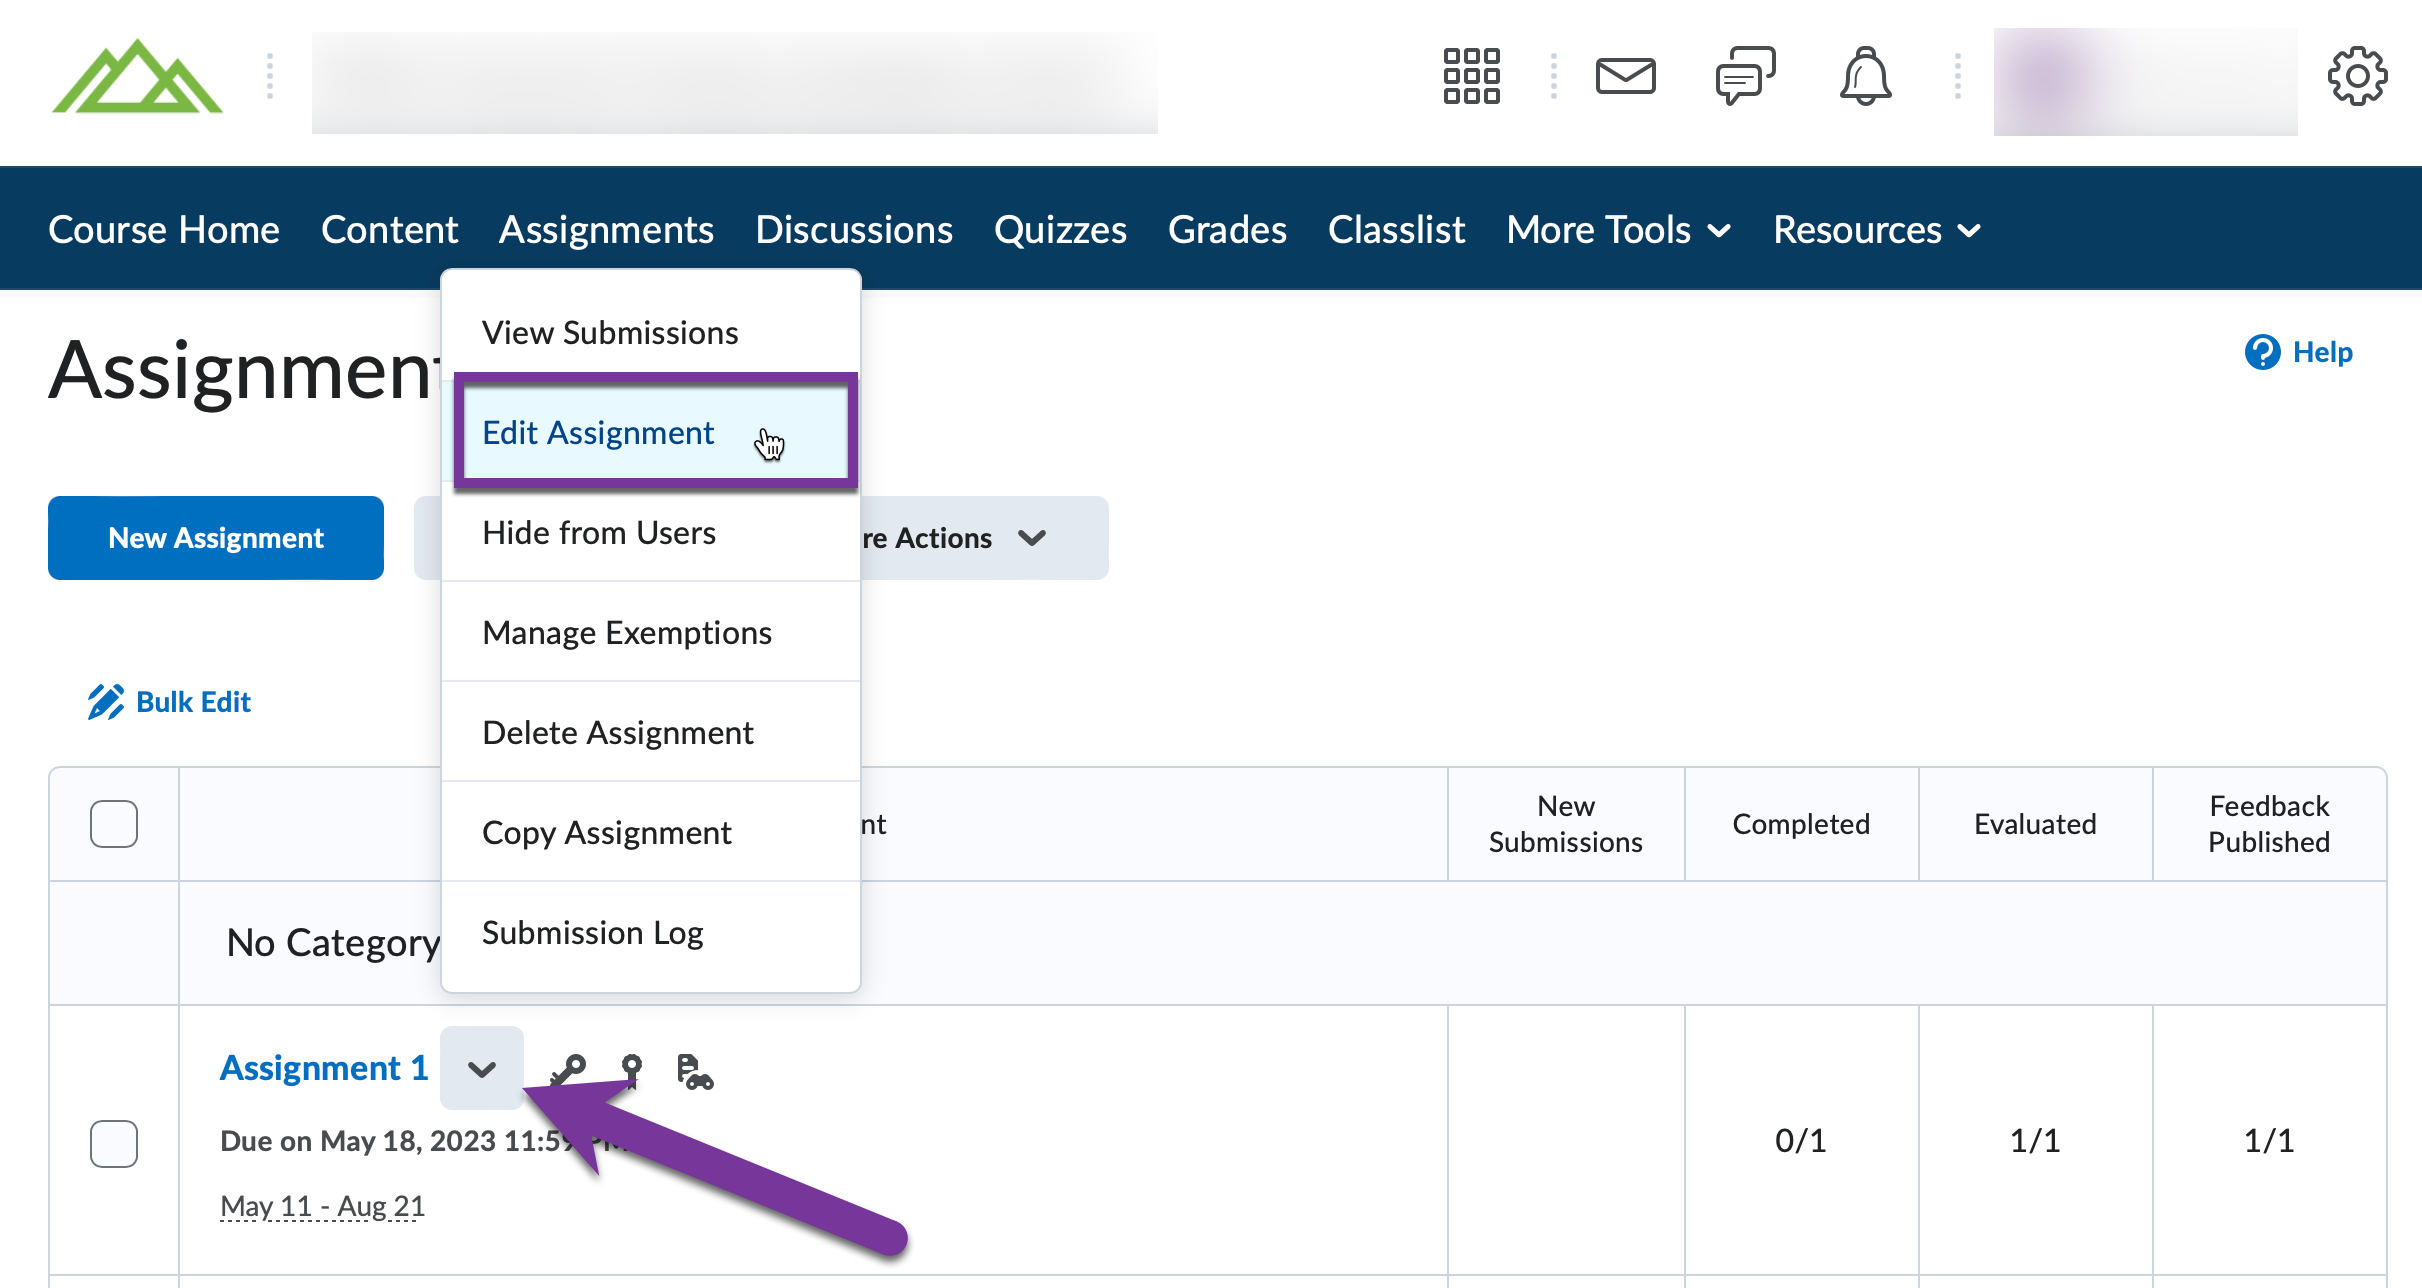The width and height of the screenshot is (2422, 1288).
Task: Click the Turnitin icon beside Assignment 1
Action: tap(695, 1072)
